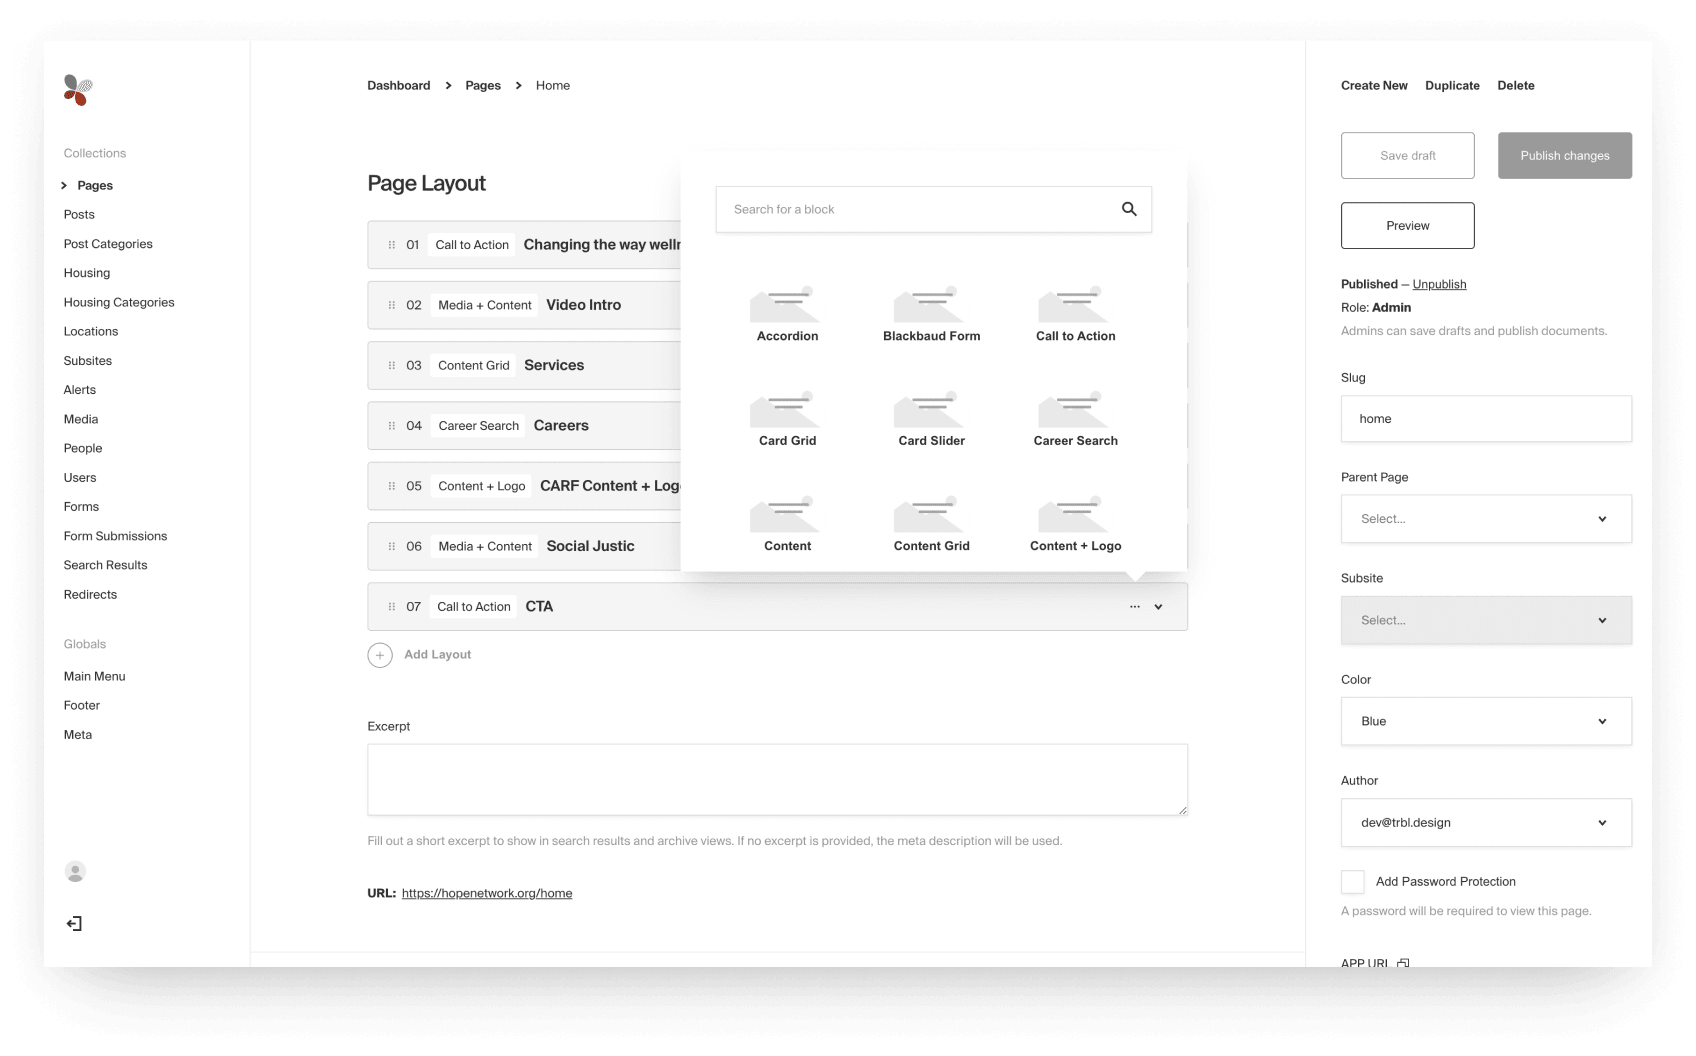Click Delete action
This screenshot has height=1056, width=1696.
tap(1515, 85)
